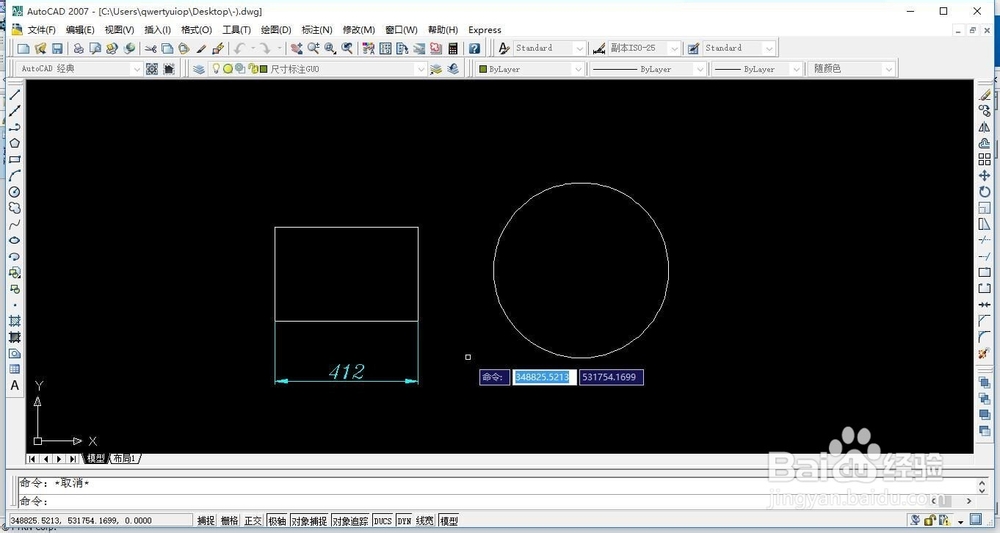Expand the 随颜色 plot style dropdown

tap(889, 69)
